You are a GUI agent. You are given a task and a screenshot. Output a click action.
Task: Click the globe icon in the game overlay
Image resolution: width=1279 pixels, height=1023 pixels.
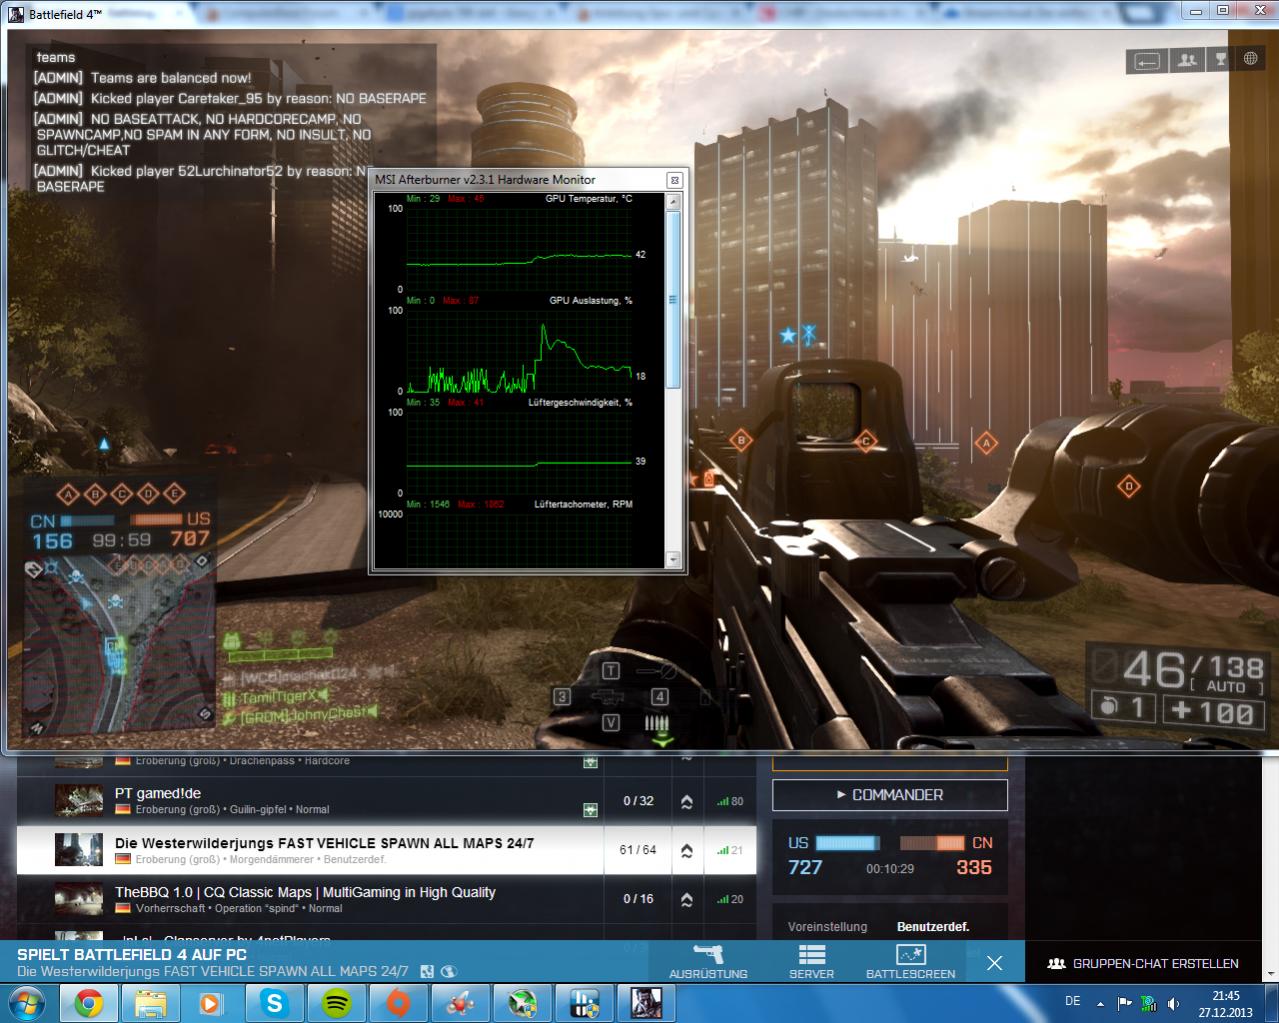(1250, 59)
